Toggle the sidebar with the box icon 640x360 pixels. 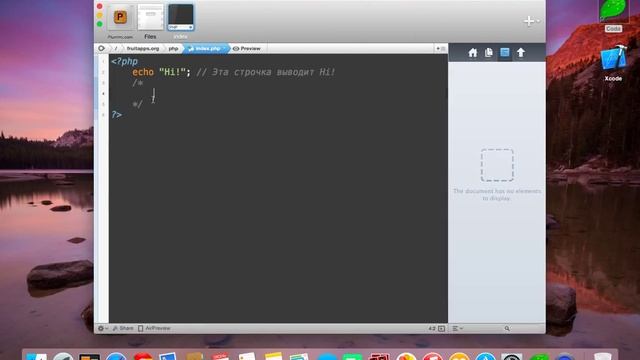[442, 328]
